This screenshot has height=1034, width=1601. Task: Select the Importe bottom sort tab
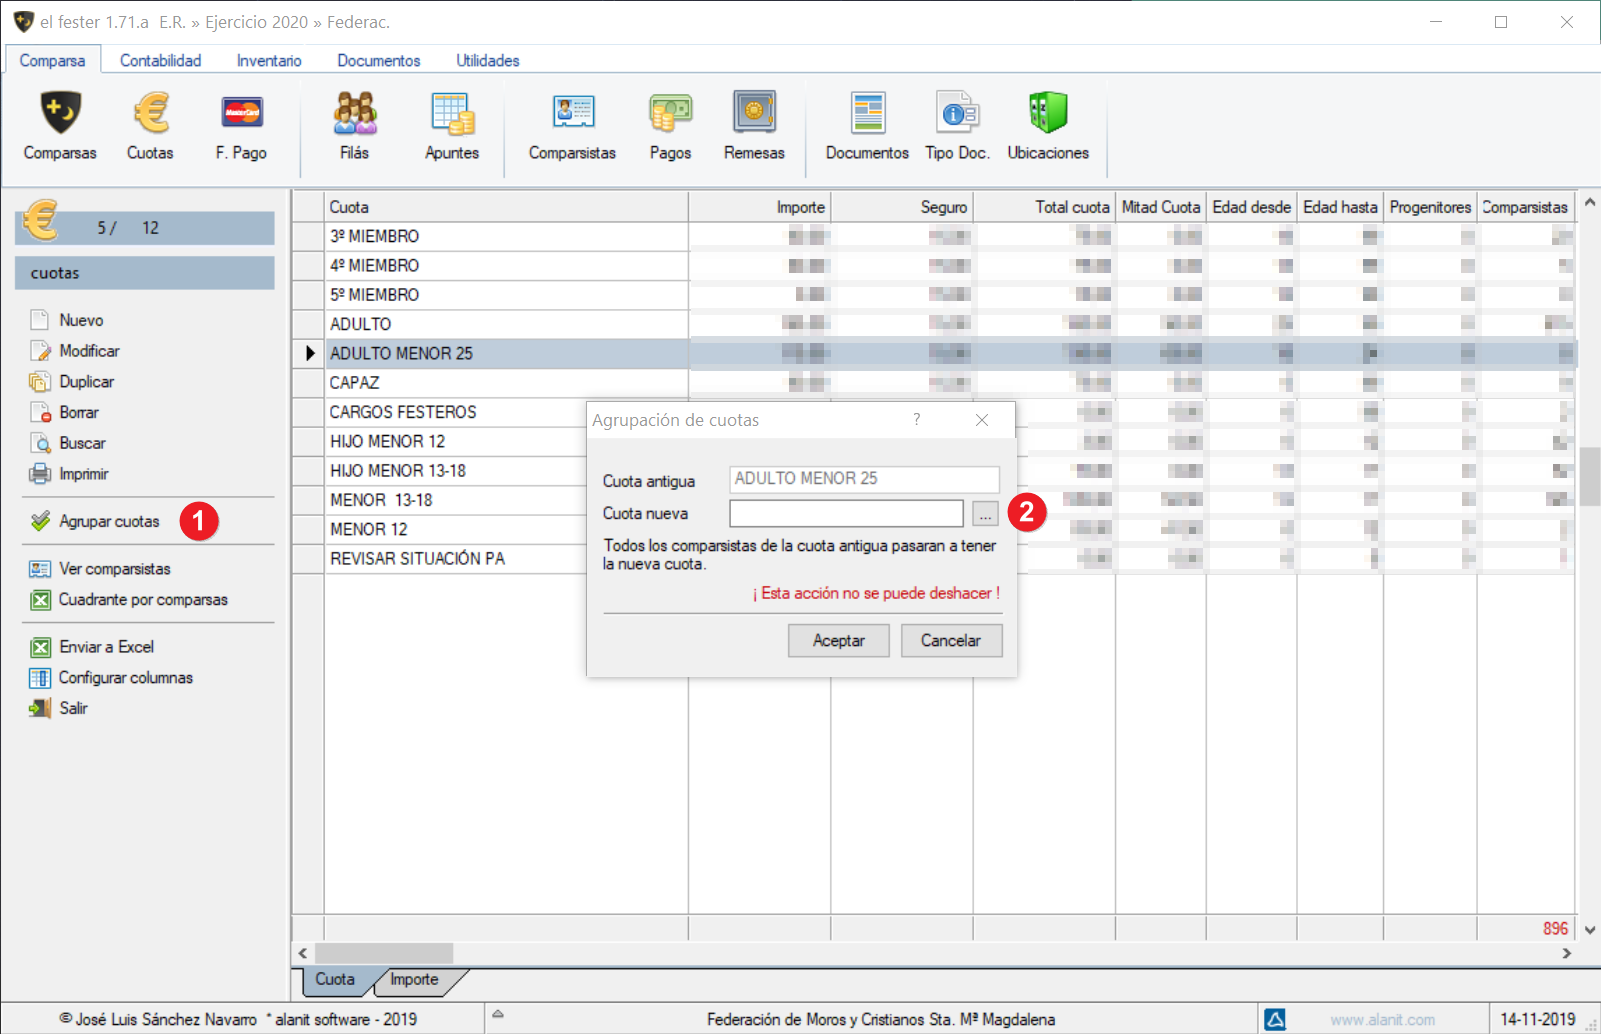pos(414,980)
